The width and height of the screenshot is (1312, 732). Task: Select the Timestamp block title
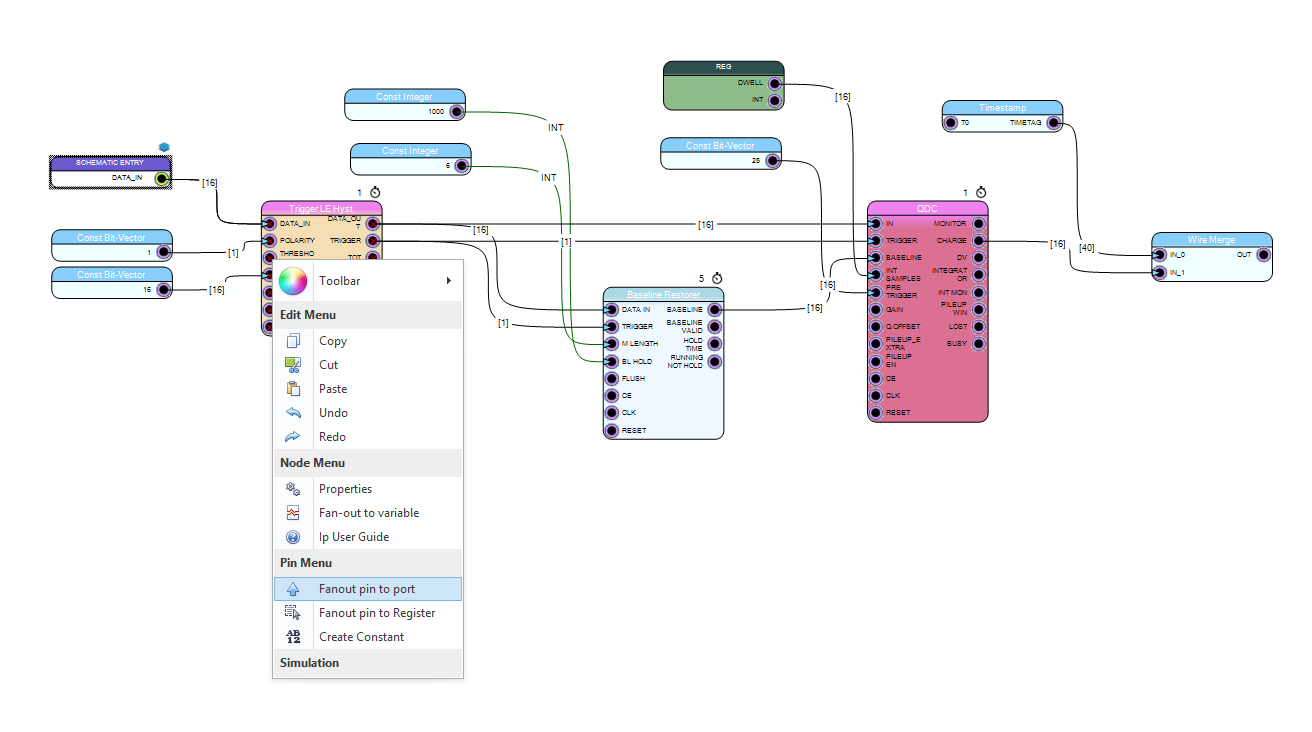click(x=1002, y=108)
